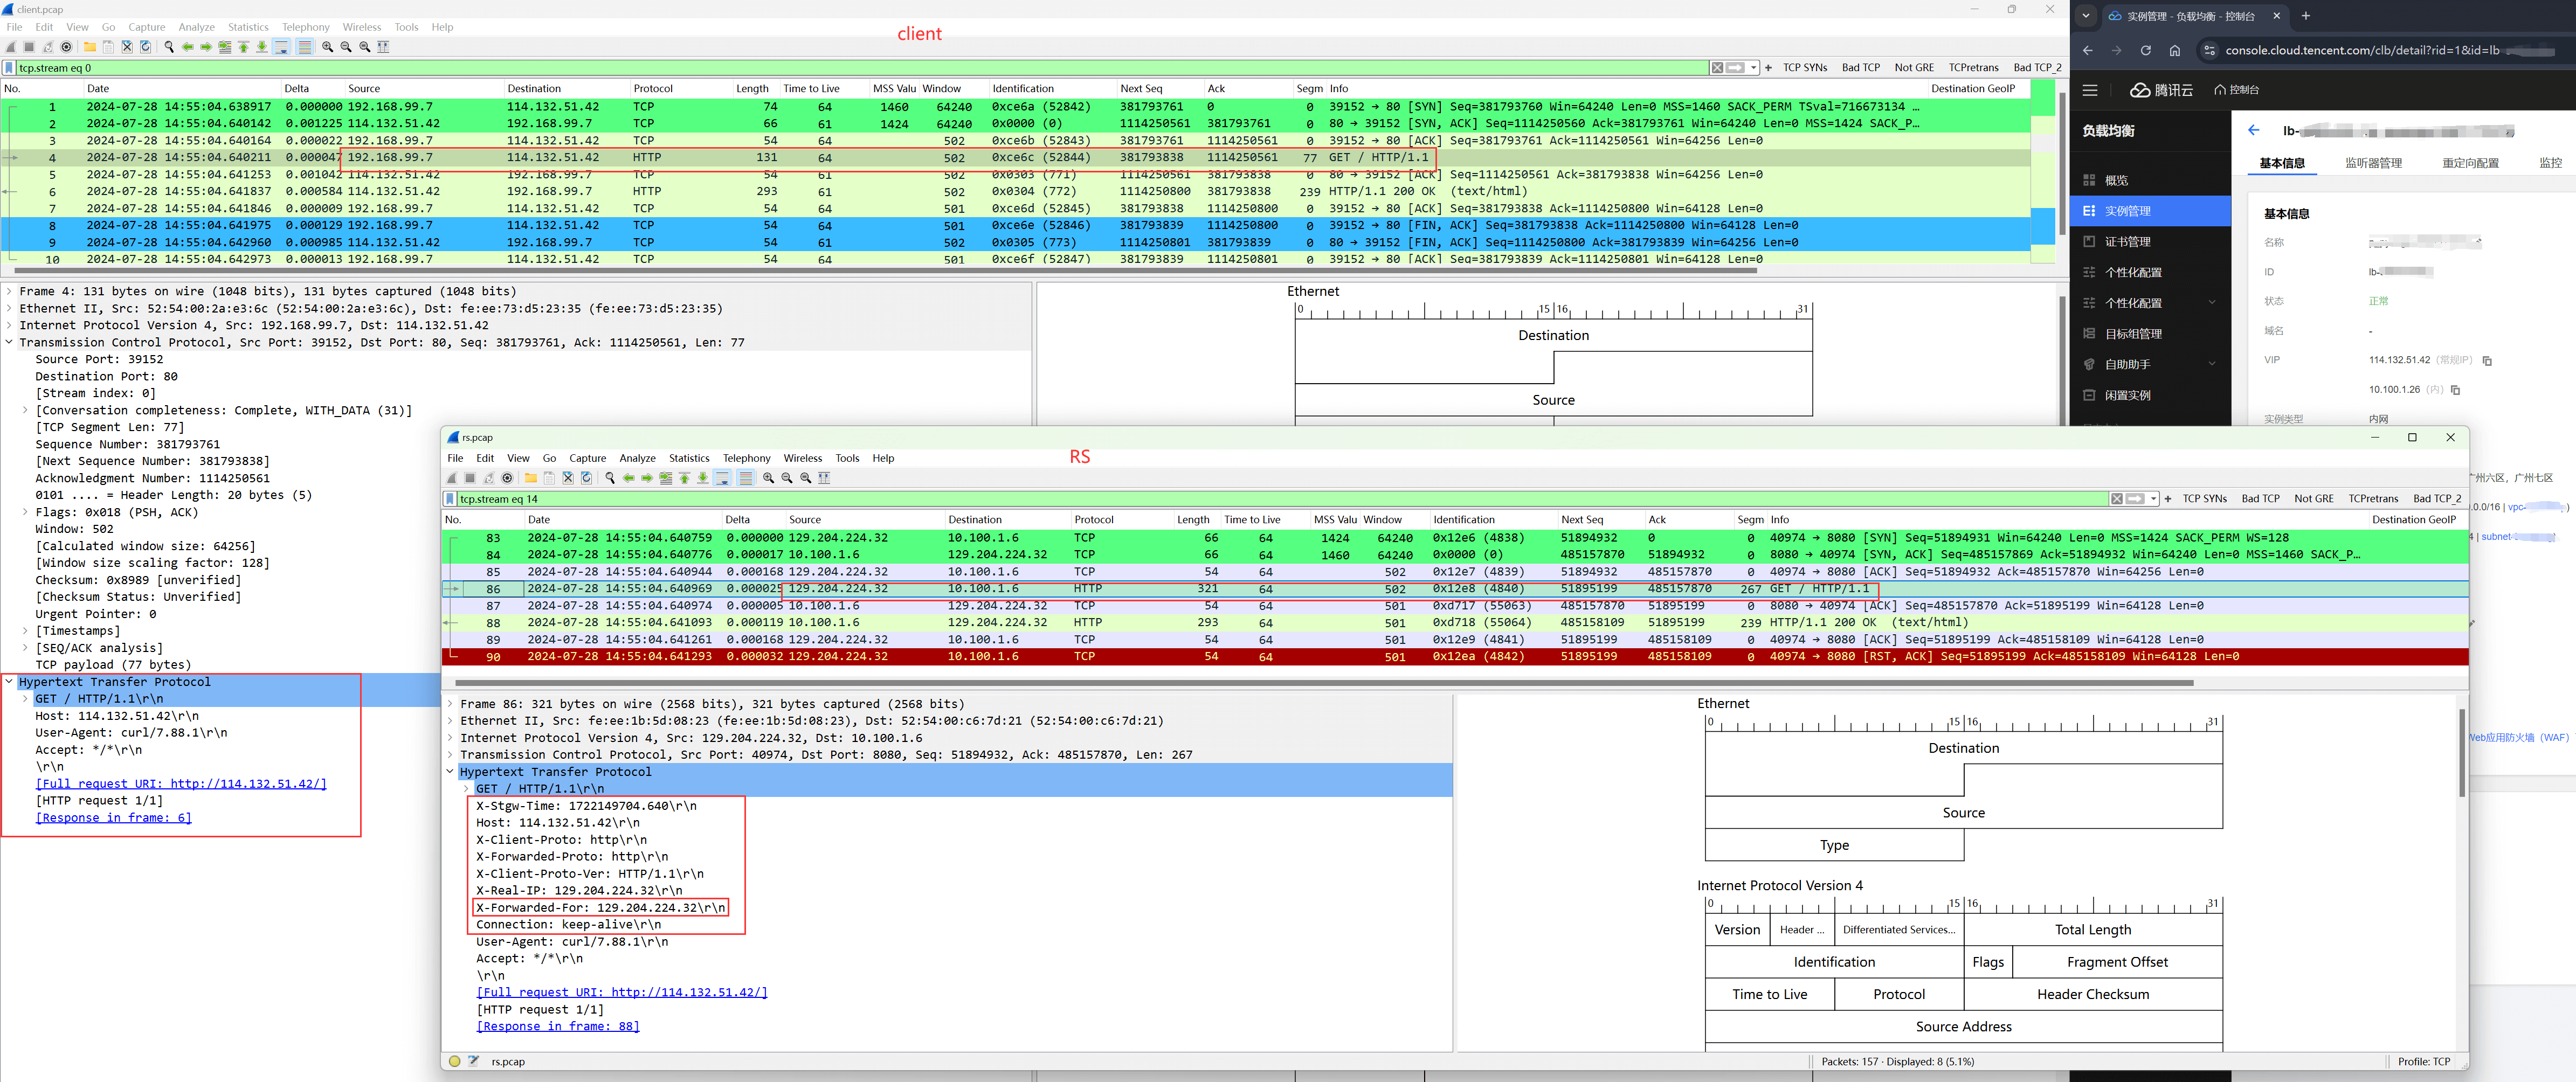Switch to 重定向配置 tab in Tencent console
2576x1082 pixels.
(2470, 163)
